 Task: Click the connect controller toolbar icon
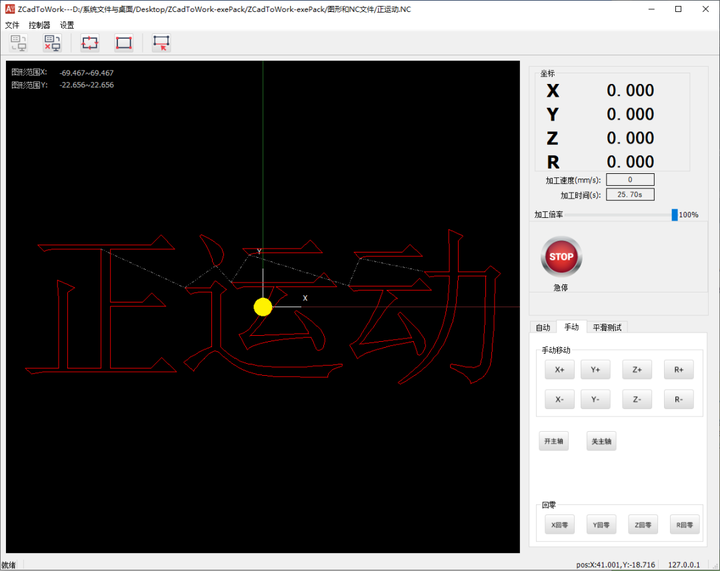[x=18, y=43]
